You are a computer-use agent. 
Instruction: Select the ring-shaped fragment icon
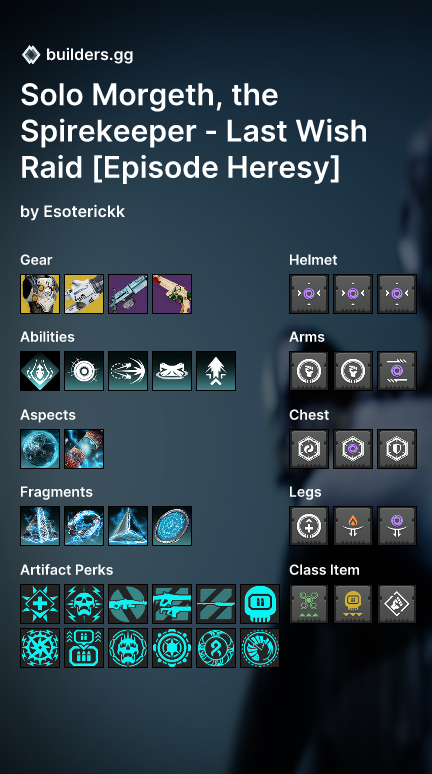(84, 526)
